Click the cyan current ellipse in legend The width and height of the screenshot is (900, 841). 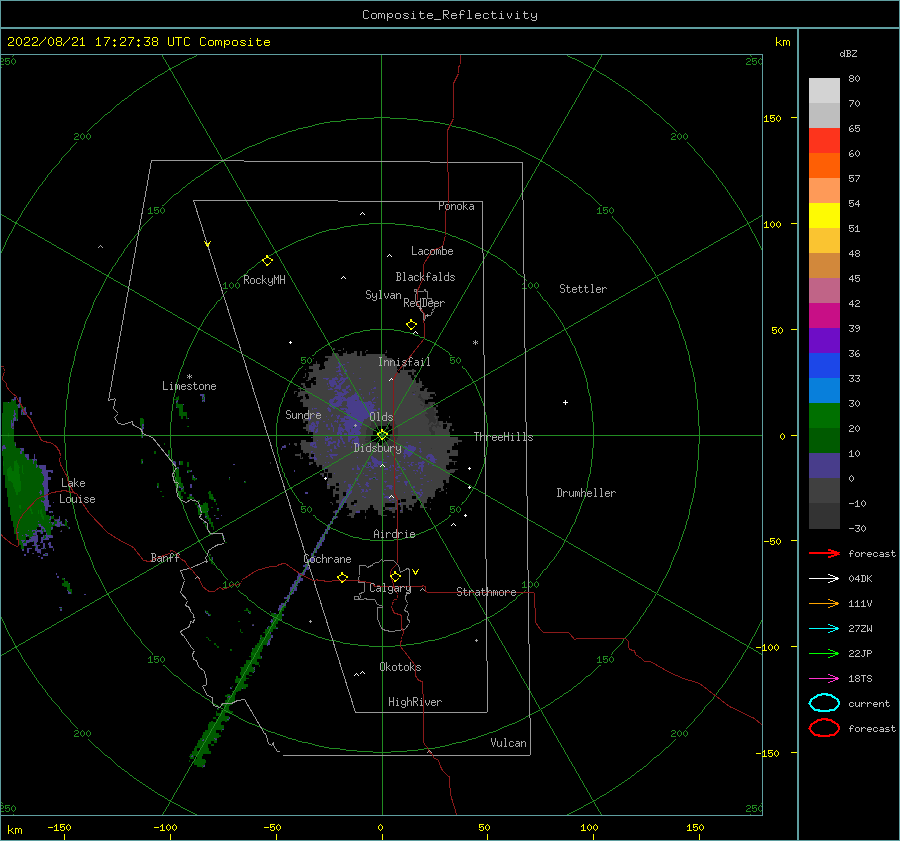[824, 703]
